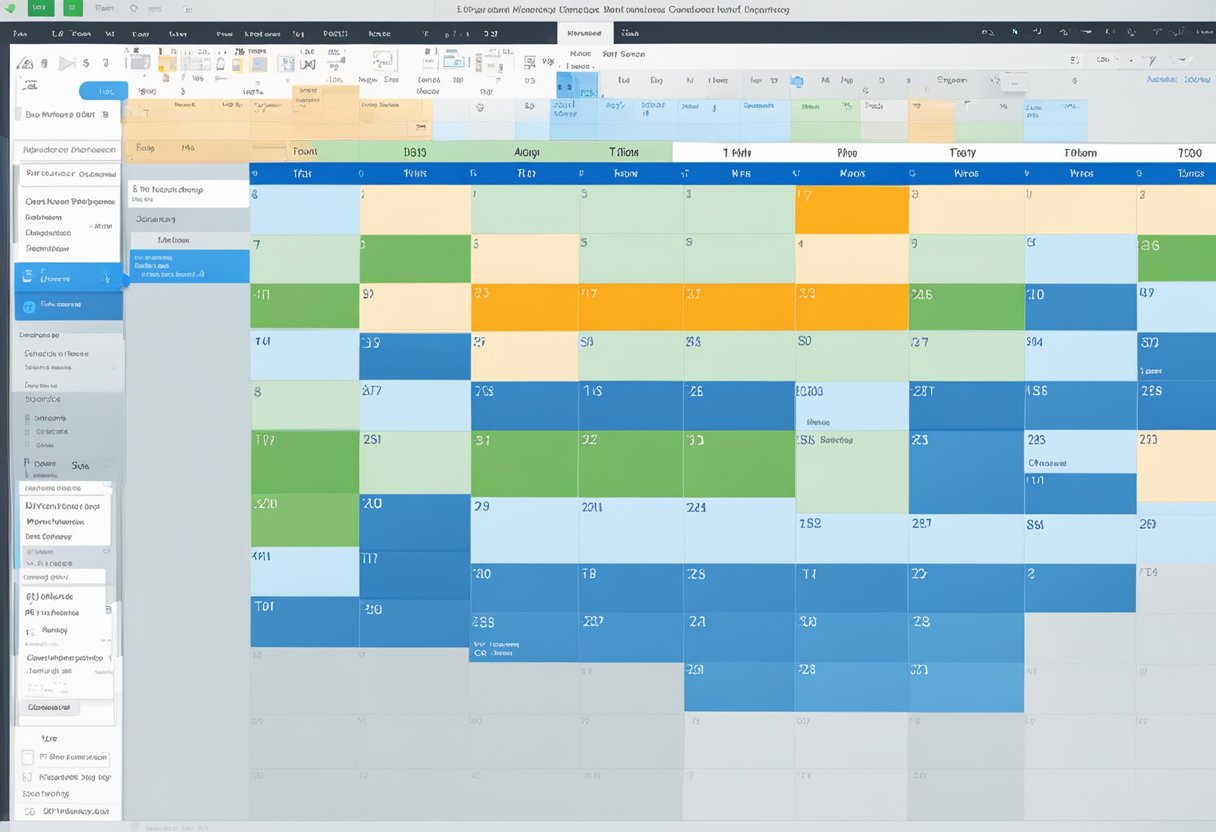Viewport: 1216px width, 832px height.
Task: Select the bright orange calendar cell in the first row
Action: 851,209
